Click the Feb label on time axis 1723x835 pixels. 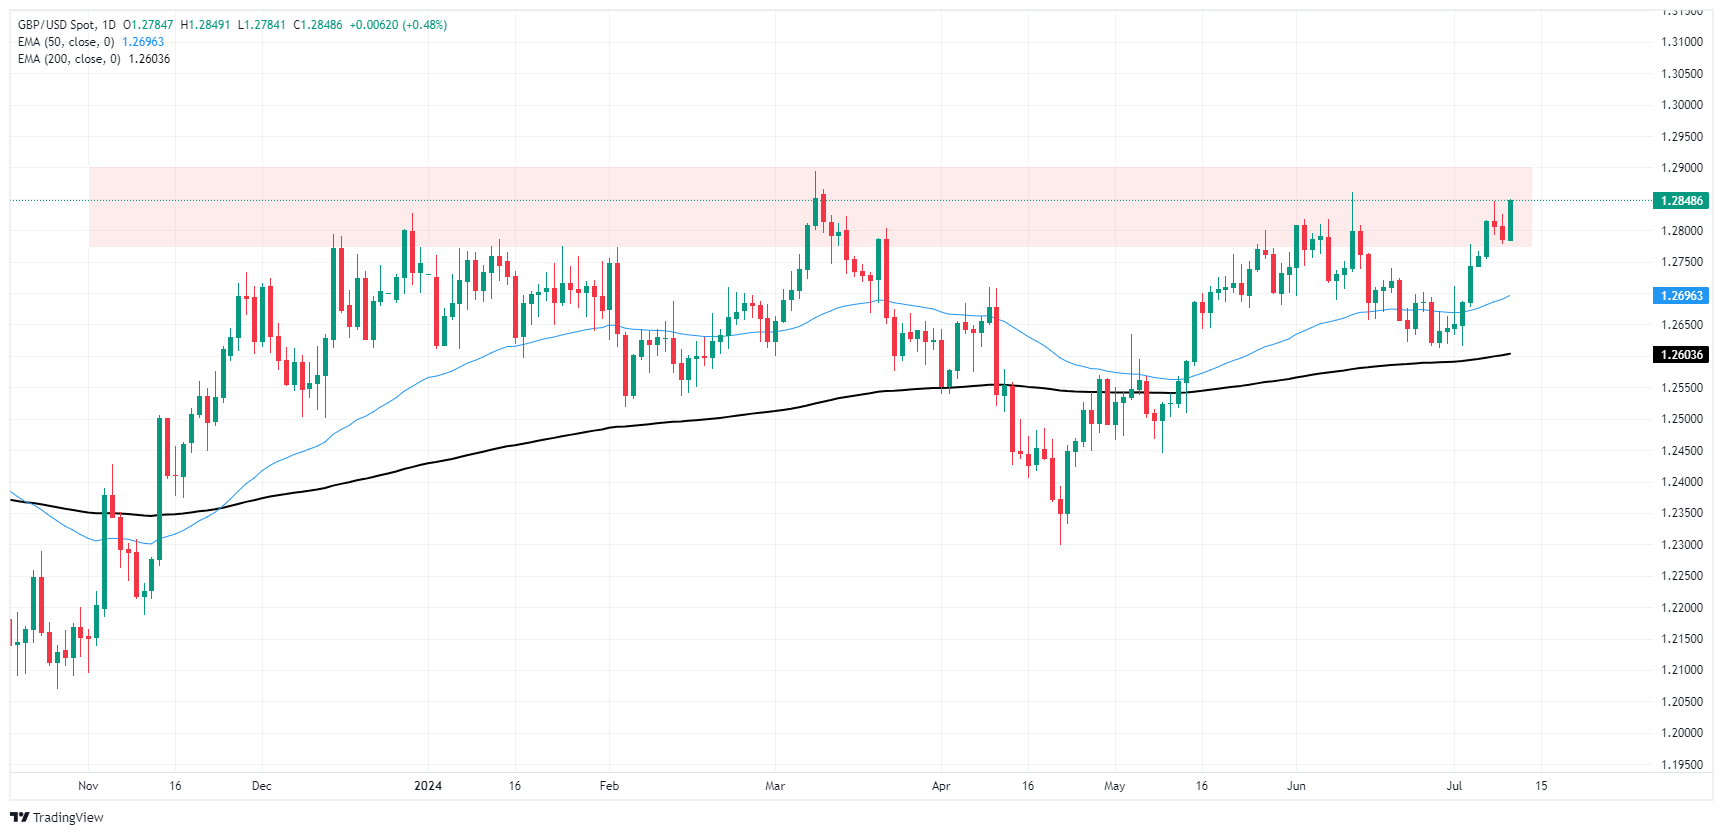[x=609, y=786]
